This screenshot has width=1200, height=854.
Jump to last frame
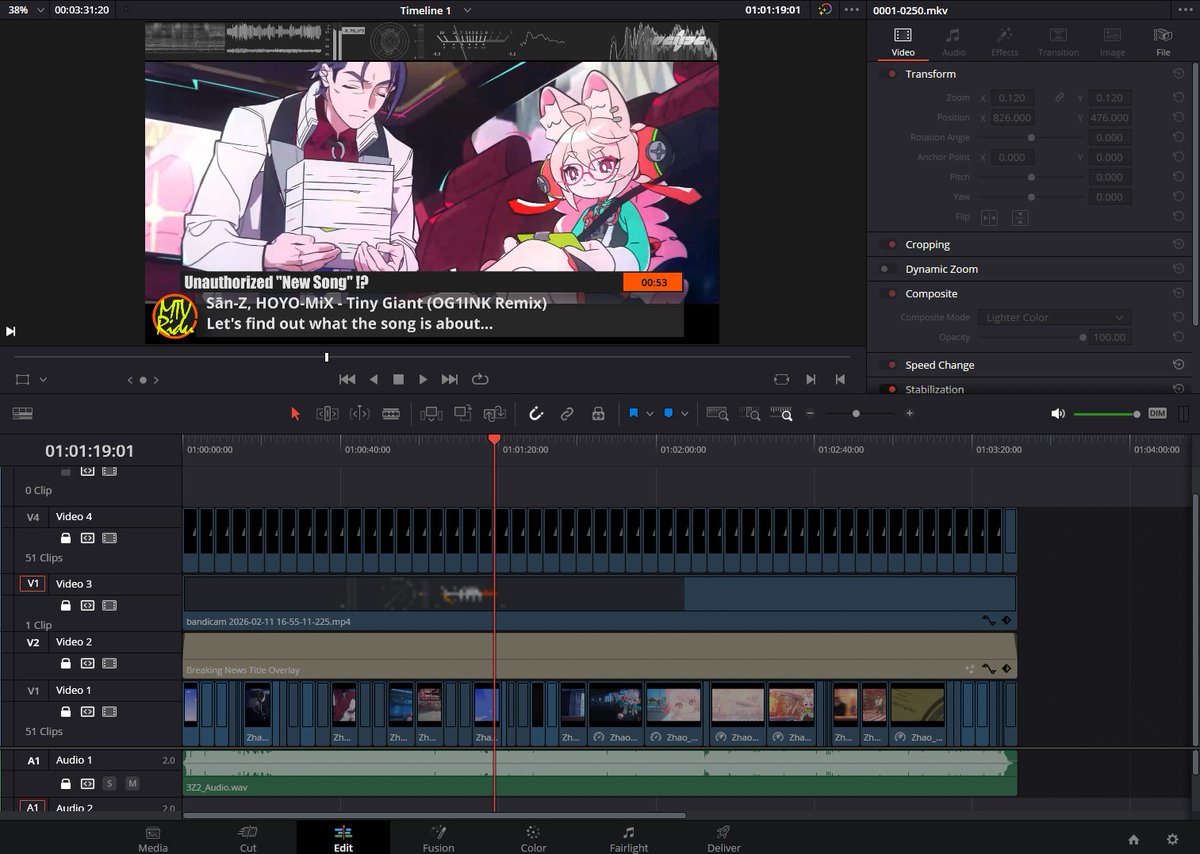click(x=450, y=379)
